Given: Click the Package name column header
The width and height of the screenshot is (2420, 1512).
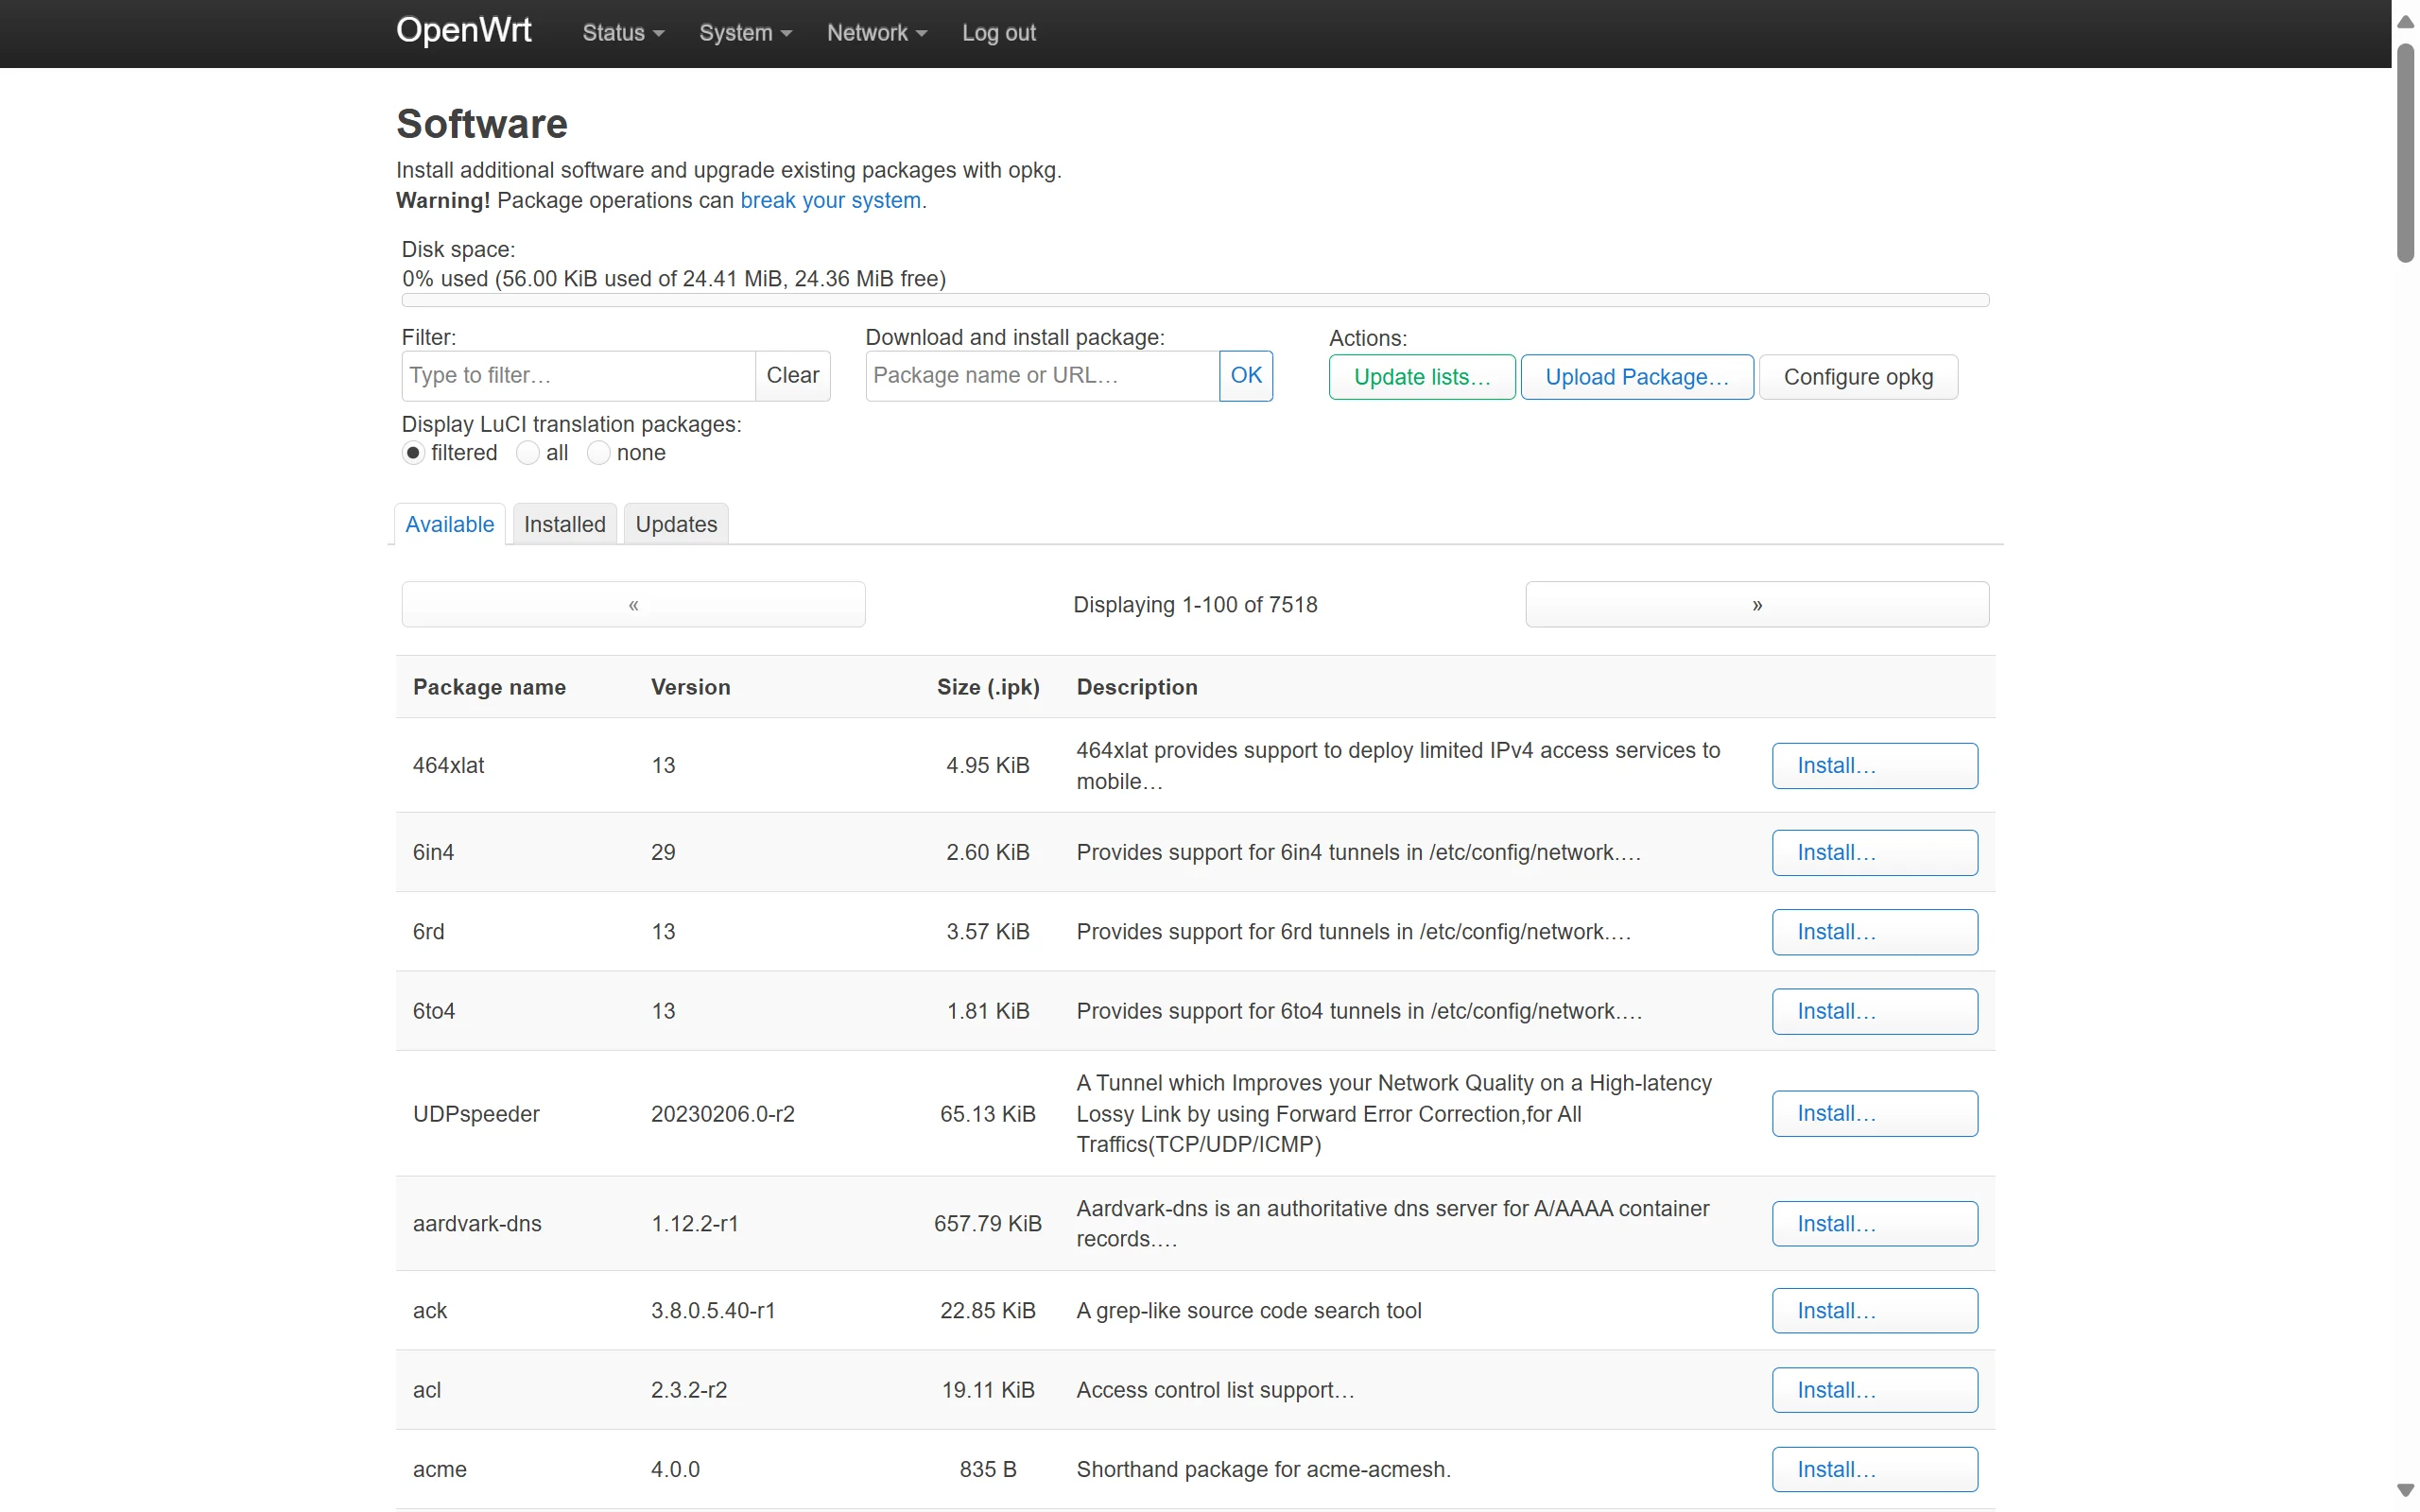Looking at the screenshot, I should click(489, 687).
